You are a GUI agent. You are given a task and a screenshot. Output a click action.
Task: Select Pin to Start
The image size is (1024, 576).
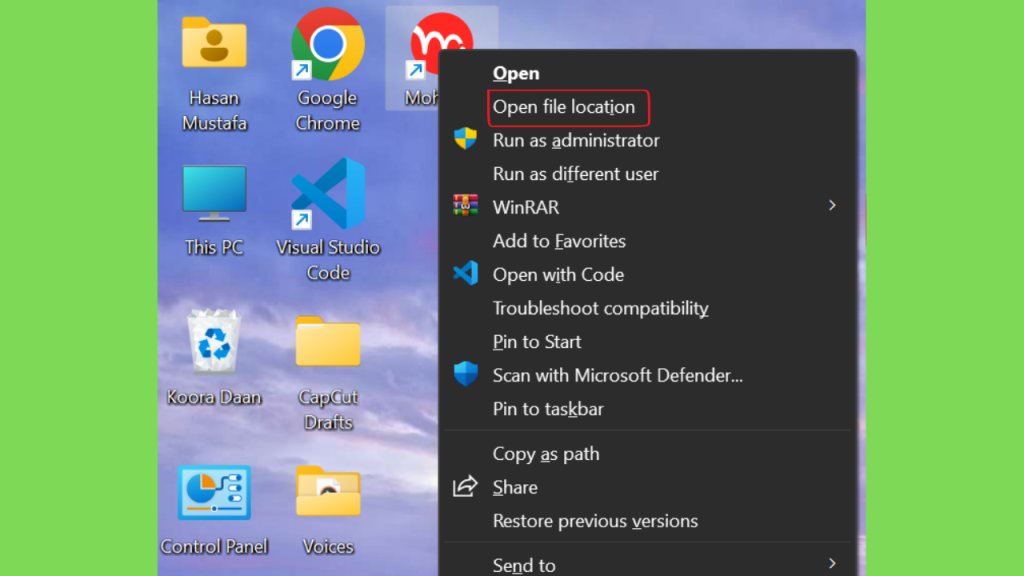coord(537,342)
